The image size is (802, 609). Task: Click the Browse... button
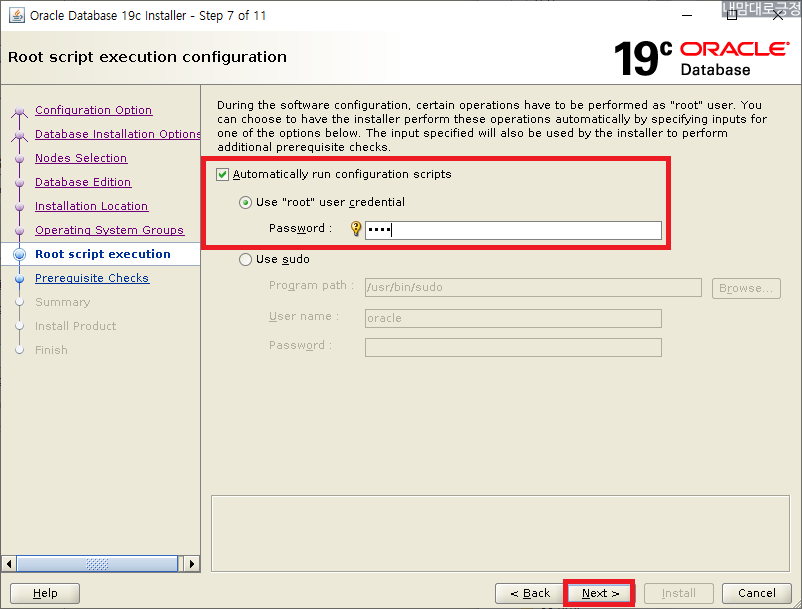[746, 288]
